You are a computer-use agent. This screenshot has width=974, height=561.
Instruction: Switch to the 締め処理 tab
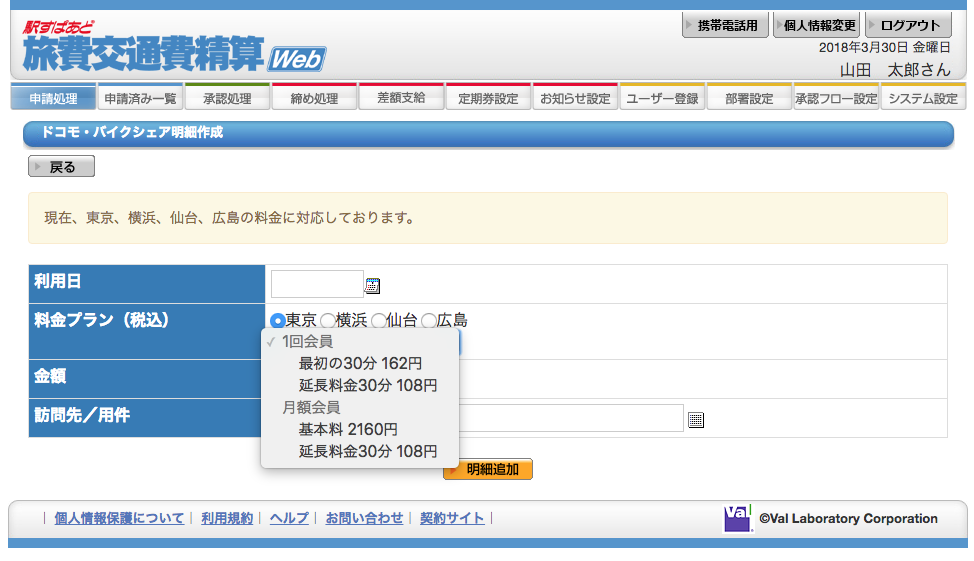[314, 98]
